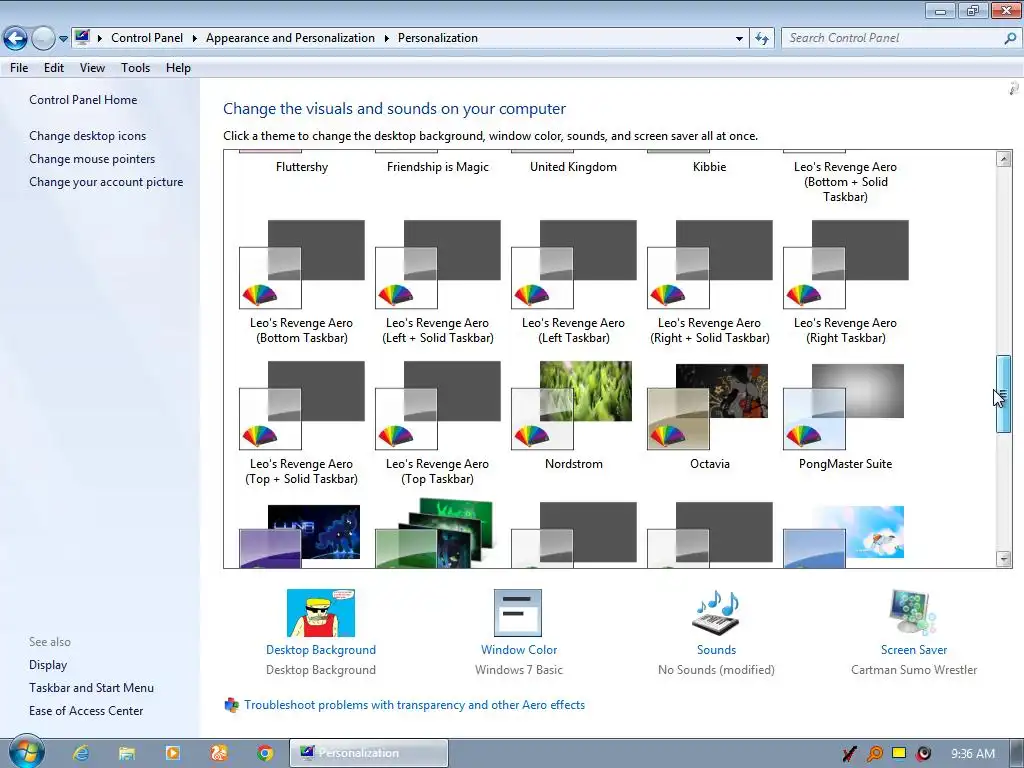Image resolution: width=1024 pixels, height=768 pixels.
Task: Open Window Color settings icon
Action: [x=518, y=613]
